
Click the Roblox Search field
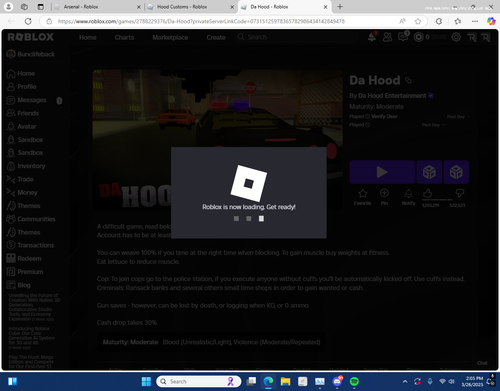297,37
